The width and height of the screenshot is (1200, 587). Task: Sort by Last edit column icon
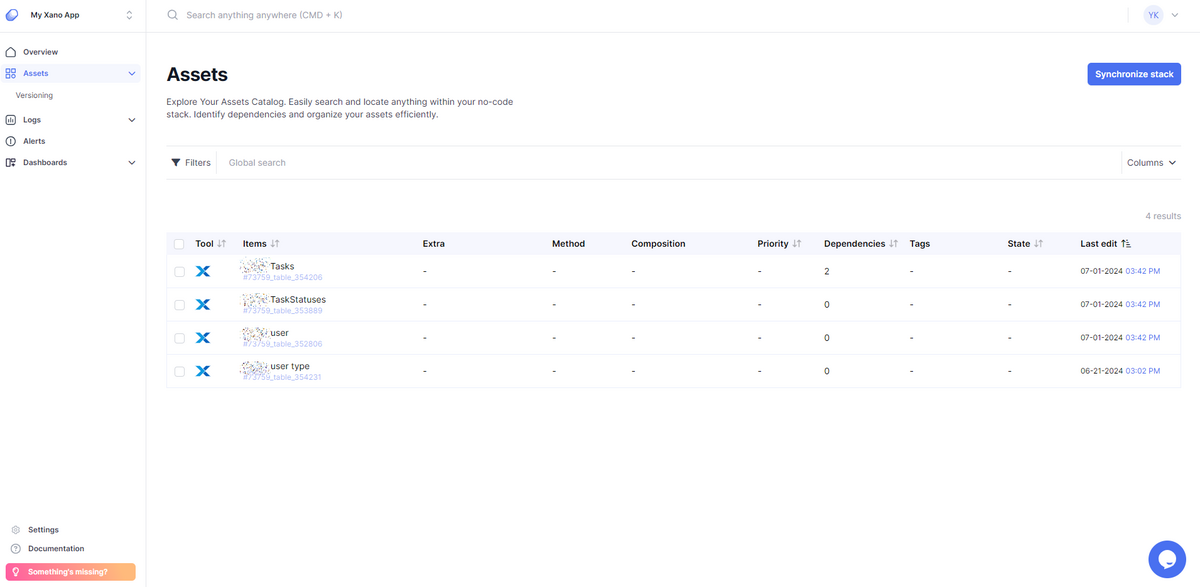click(x=1126, y=244)
